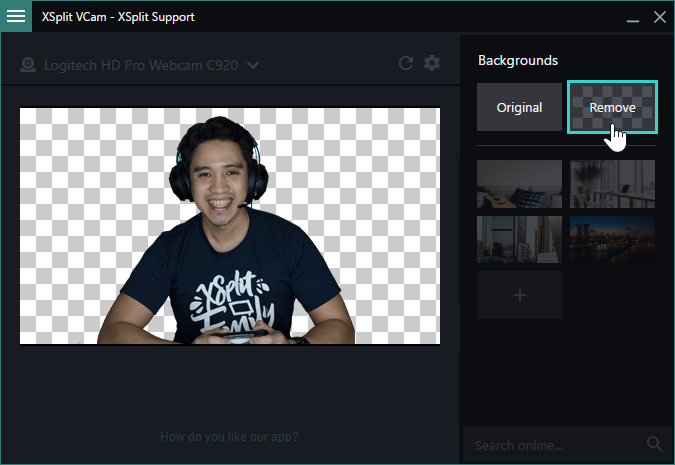Minimize the XSplit VCam window
Viewport: 675px width, 465px height.
coord(632,17)
